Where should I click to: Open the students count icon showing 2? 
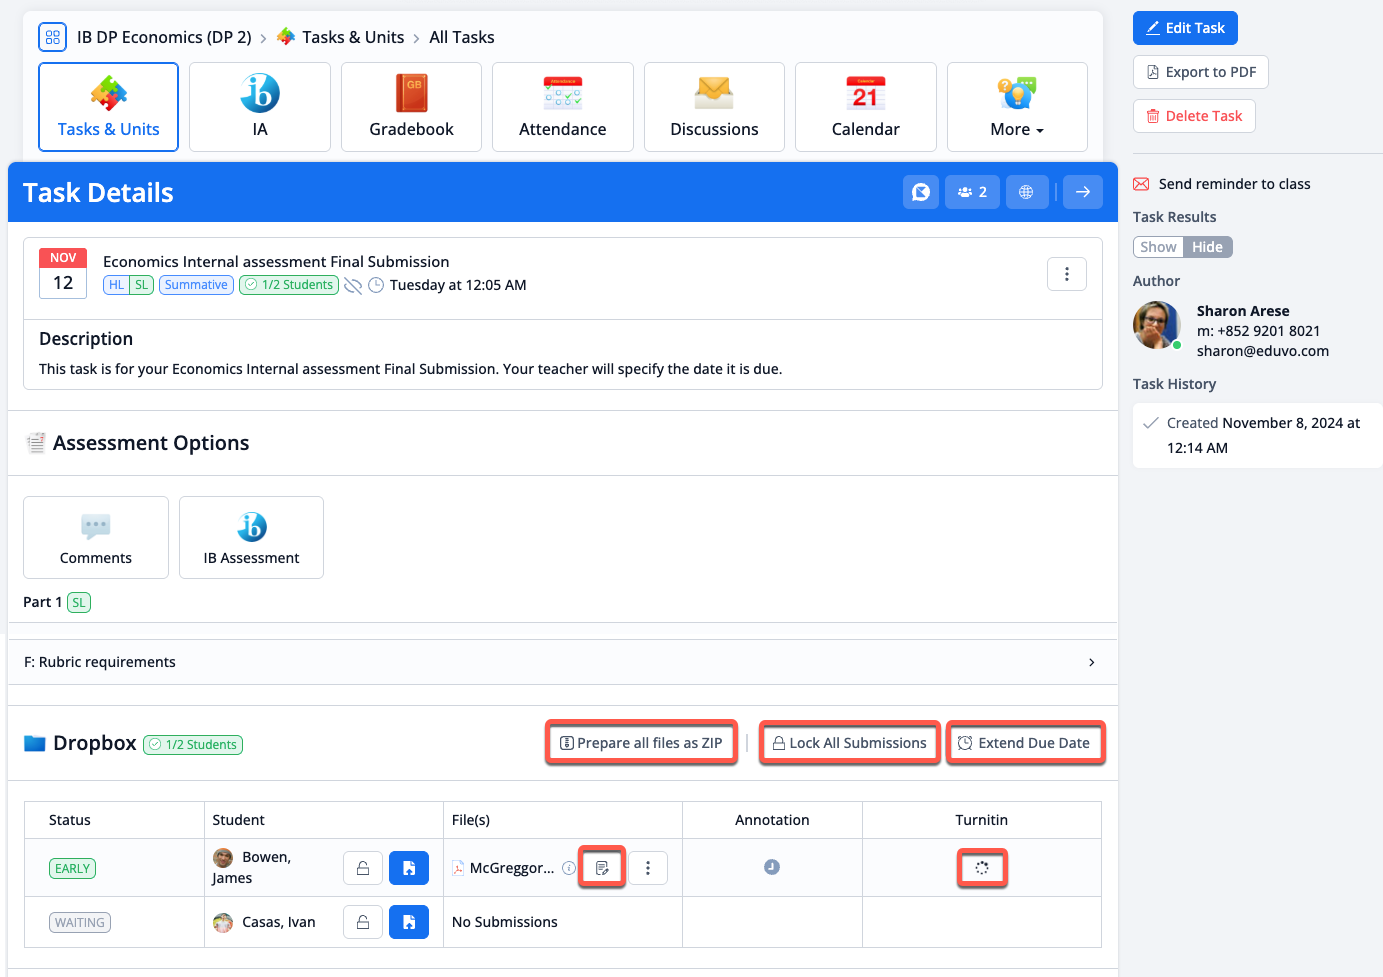pos(972,192)
